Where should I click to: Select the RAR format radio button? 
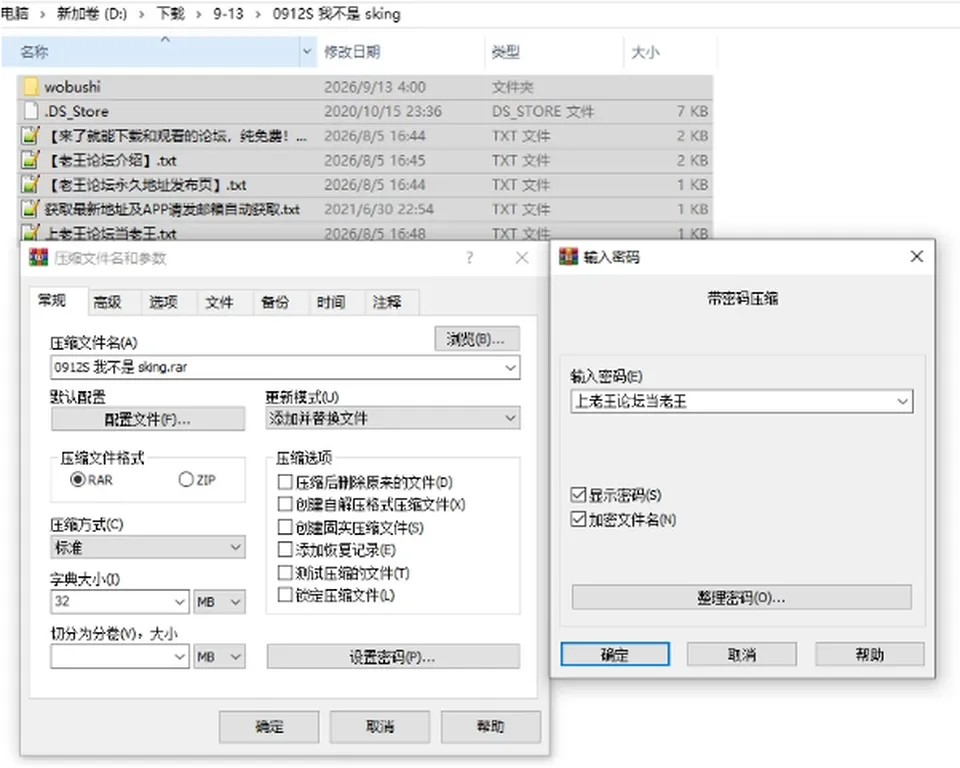point(77,480)
